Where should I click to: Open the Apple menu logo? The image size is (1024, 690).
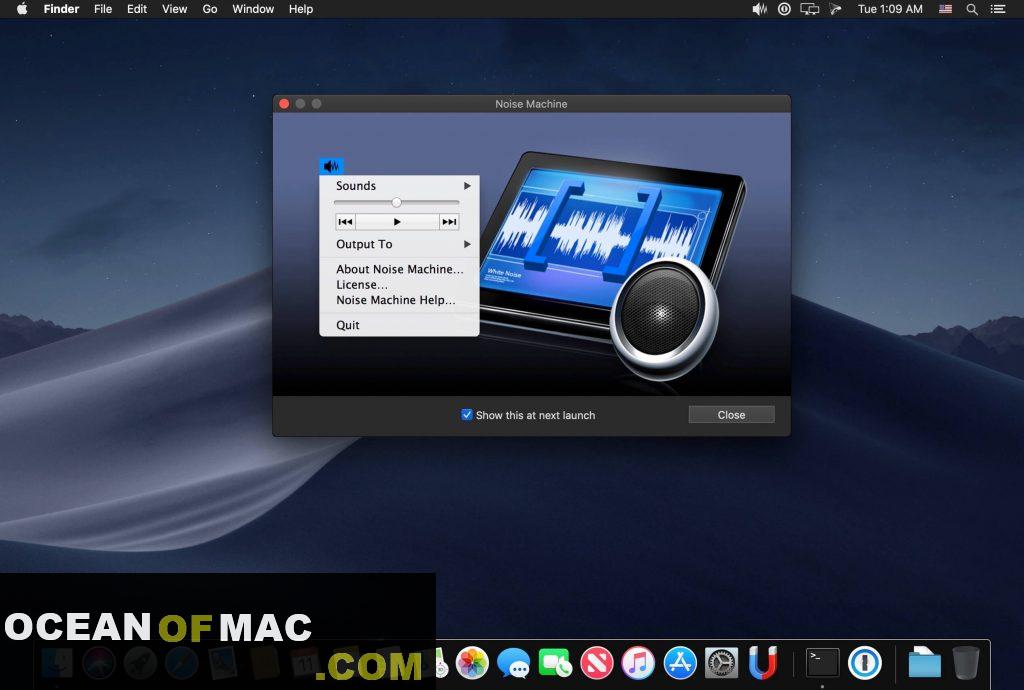click(x=22, y=8)
